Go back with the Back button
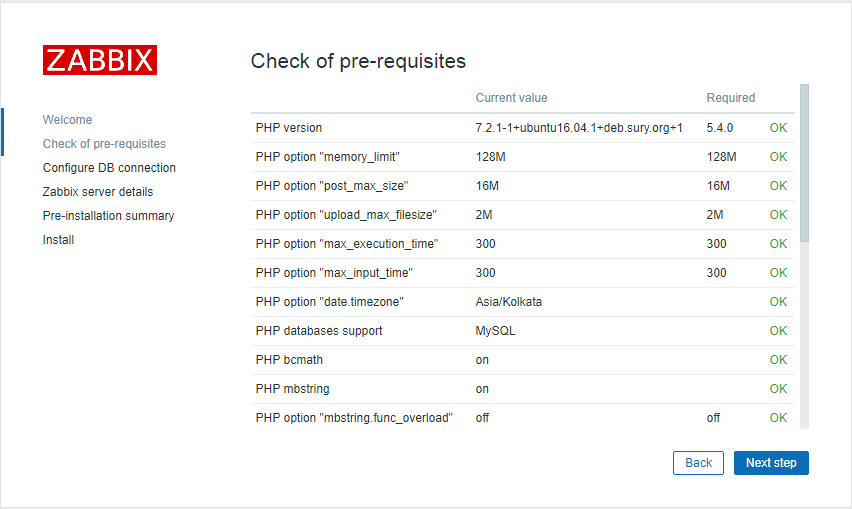Image resolution: width=852 pixels, height=509 pixels. pos(698,463)
